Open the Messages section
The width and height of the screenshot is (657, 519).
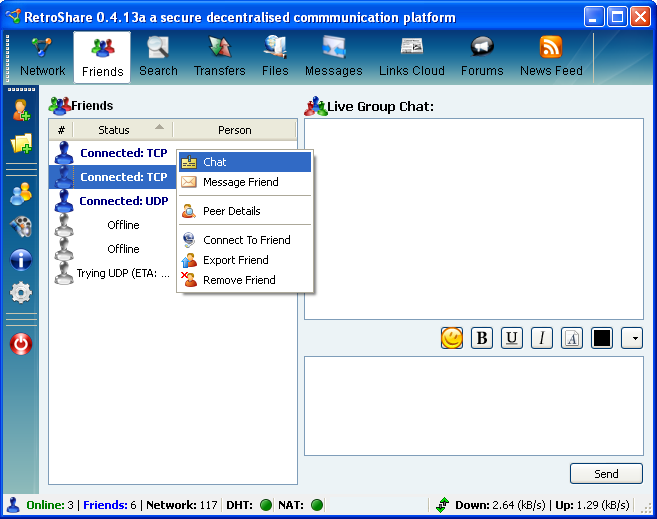[334, 57]
